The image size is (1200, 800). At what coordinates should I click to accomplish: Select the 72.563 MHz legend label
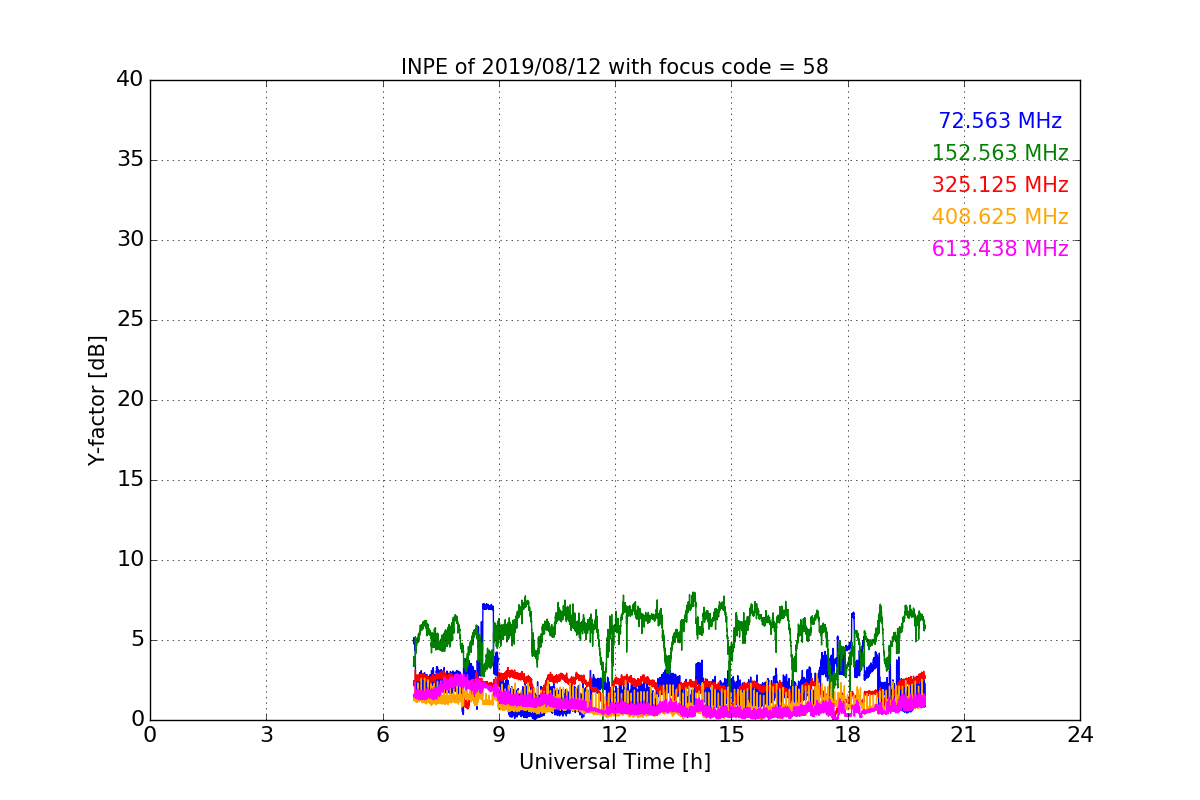[x=1000, y=121]
